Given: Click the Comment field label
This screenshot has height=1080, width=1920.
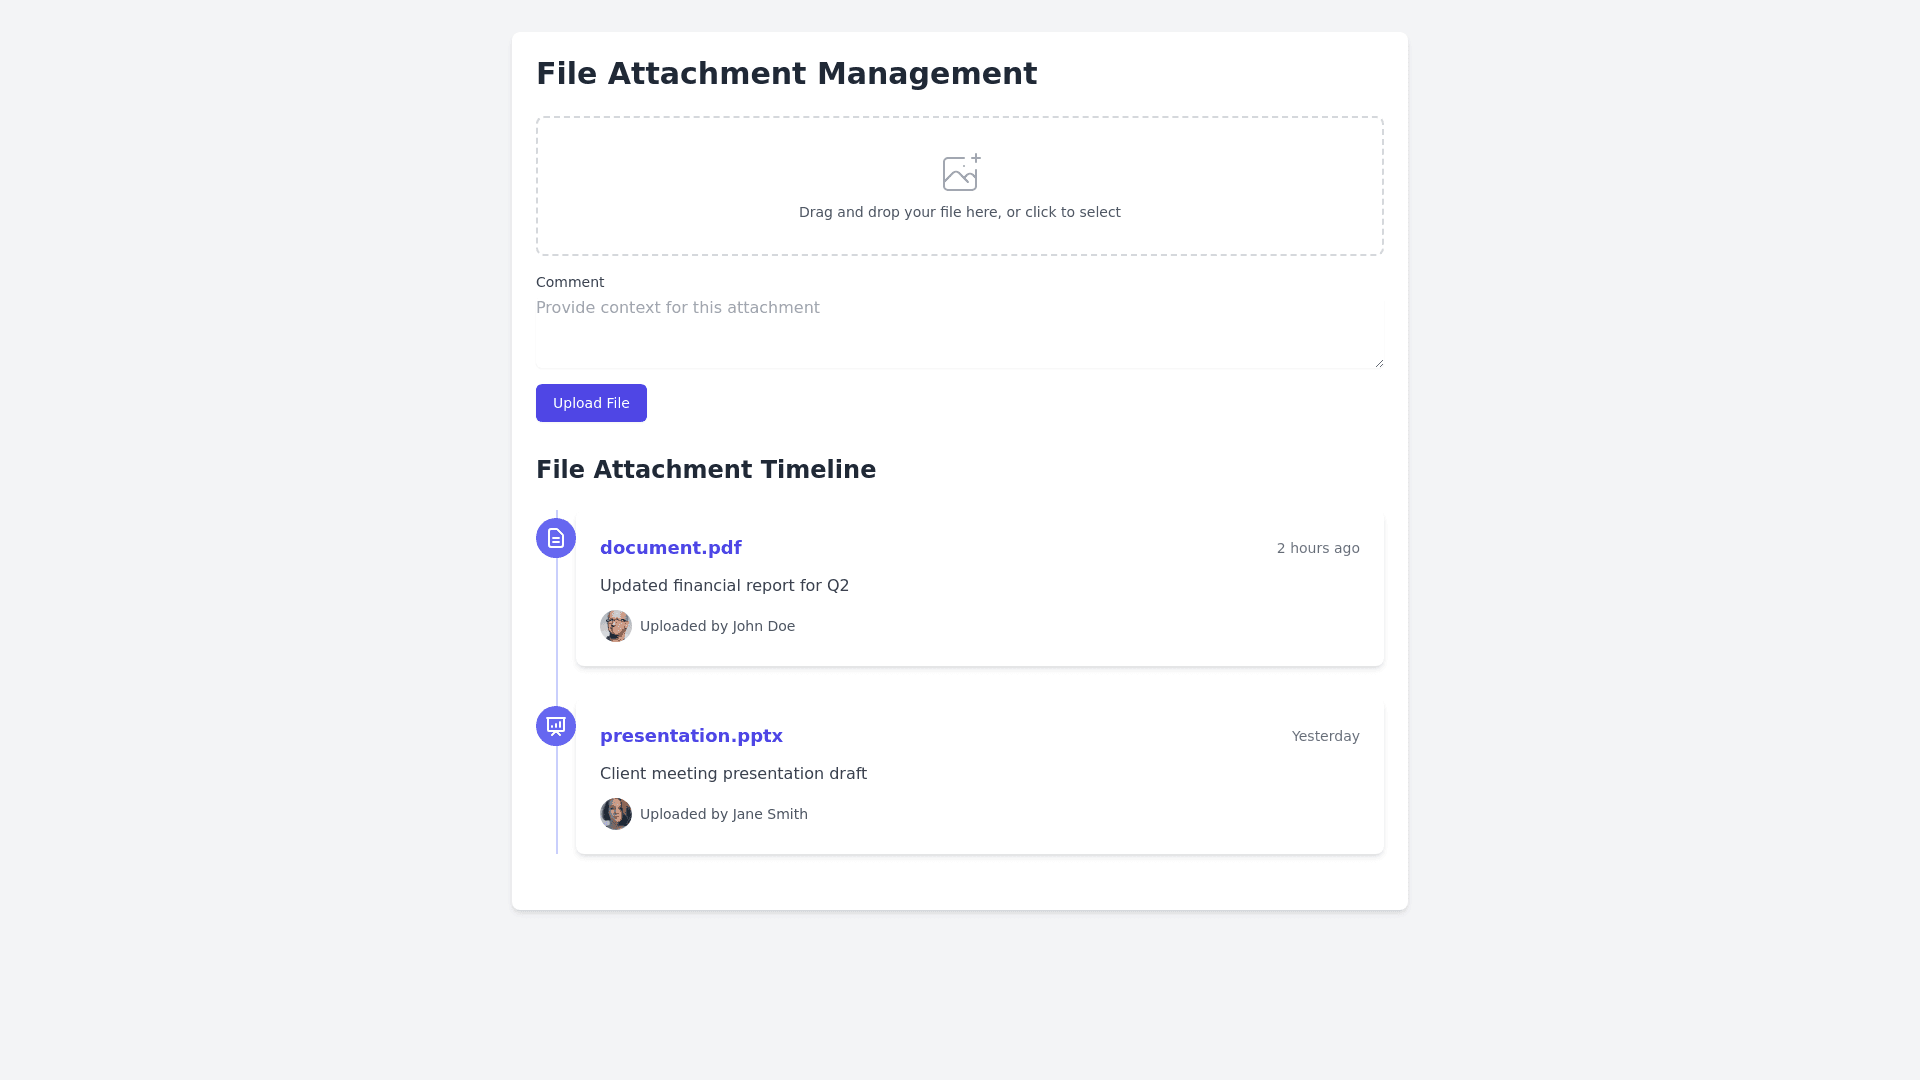Looking at the screenshot, I should pyautogui.click(x=570, y=282).
